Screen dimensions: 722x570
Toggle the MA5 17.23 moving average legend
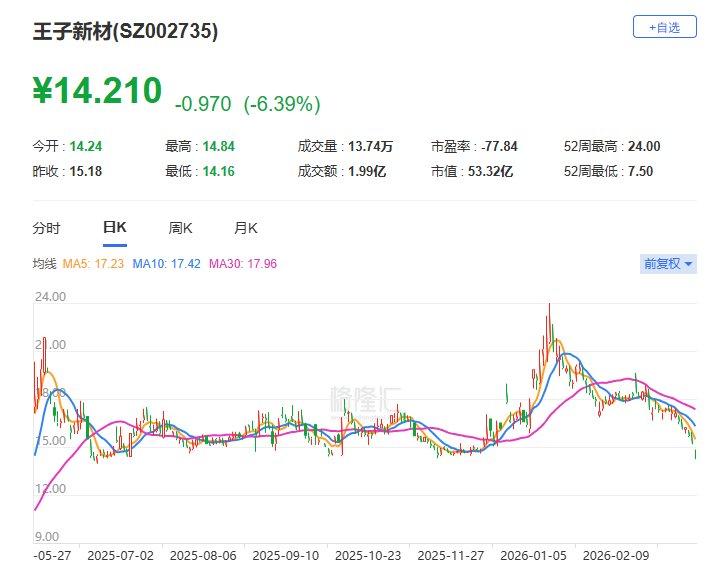point(94,264)
